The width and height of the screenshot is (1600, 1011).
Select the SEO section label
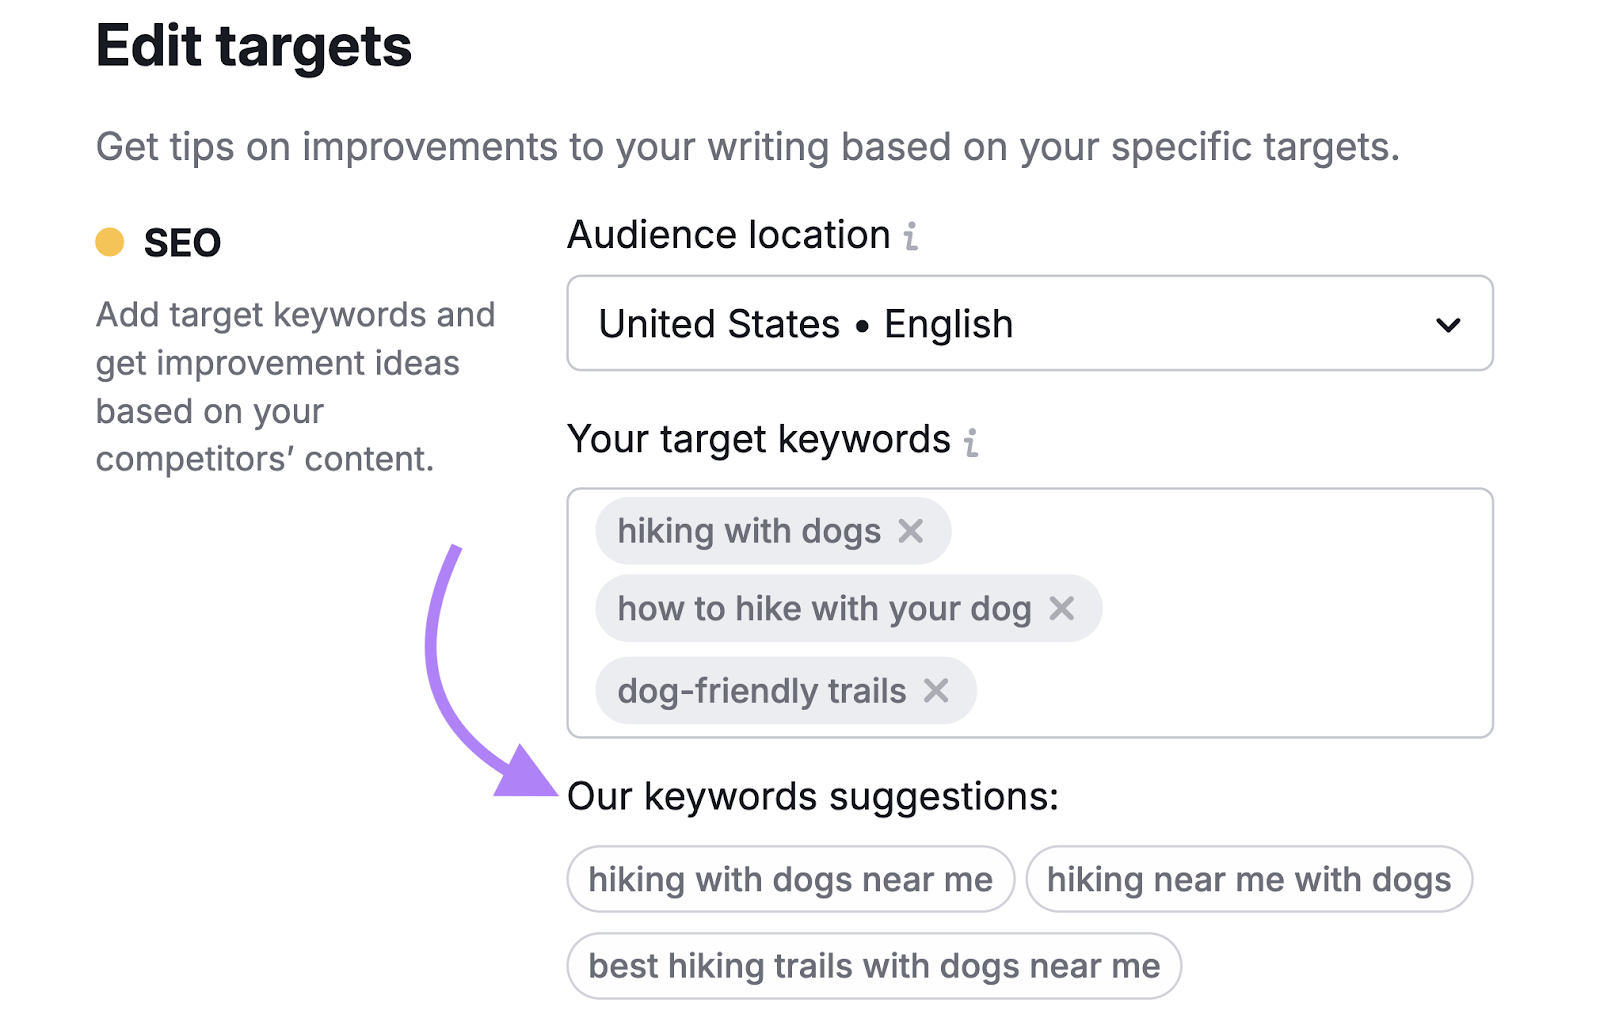click(181, 242)
